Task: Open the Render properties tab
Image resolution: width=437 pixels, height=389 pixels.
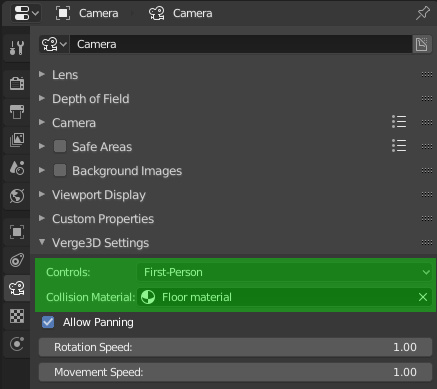Action: (17, 83)
